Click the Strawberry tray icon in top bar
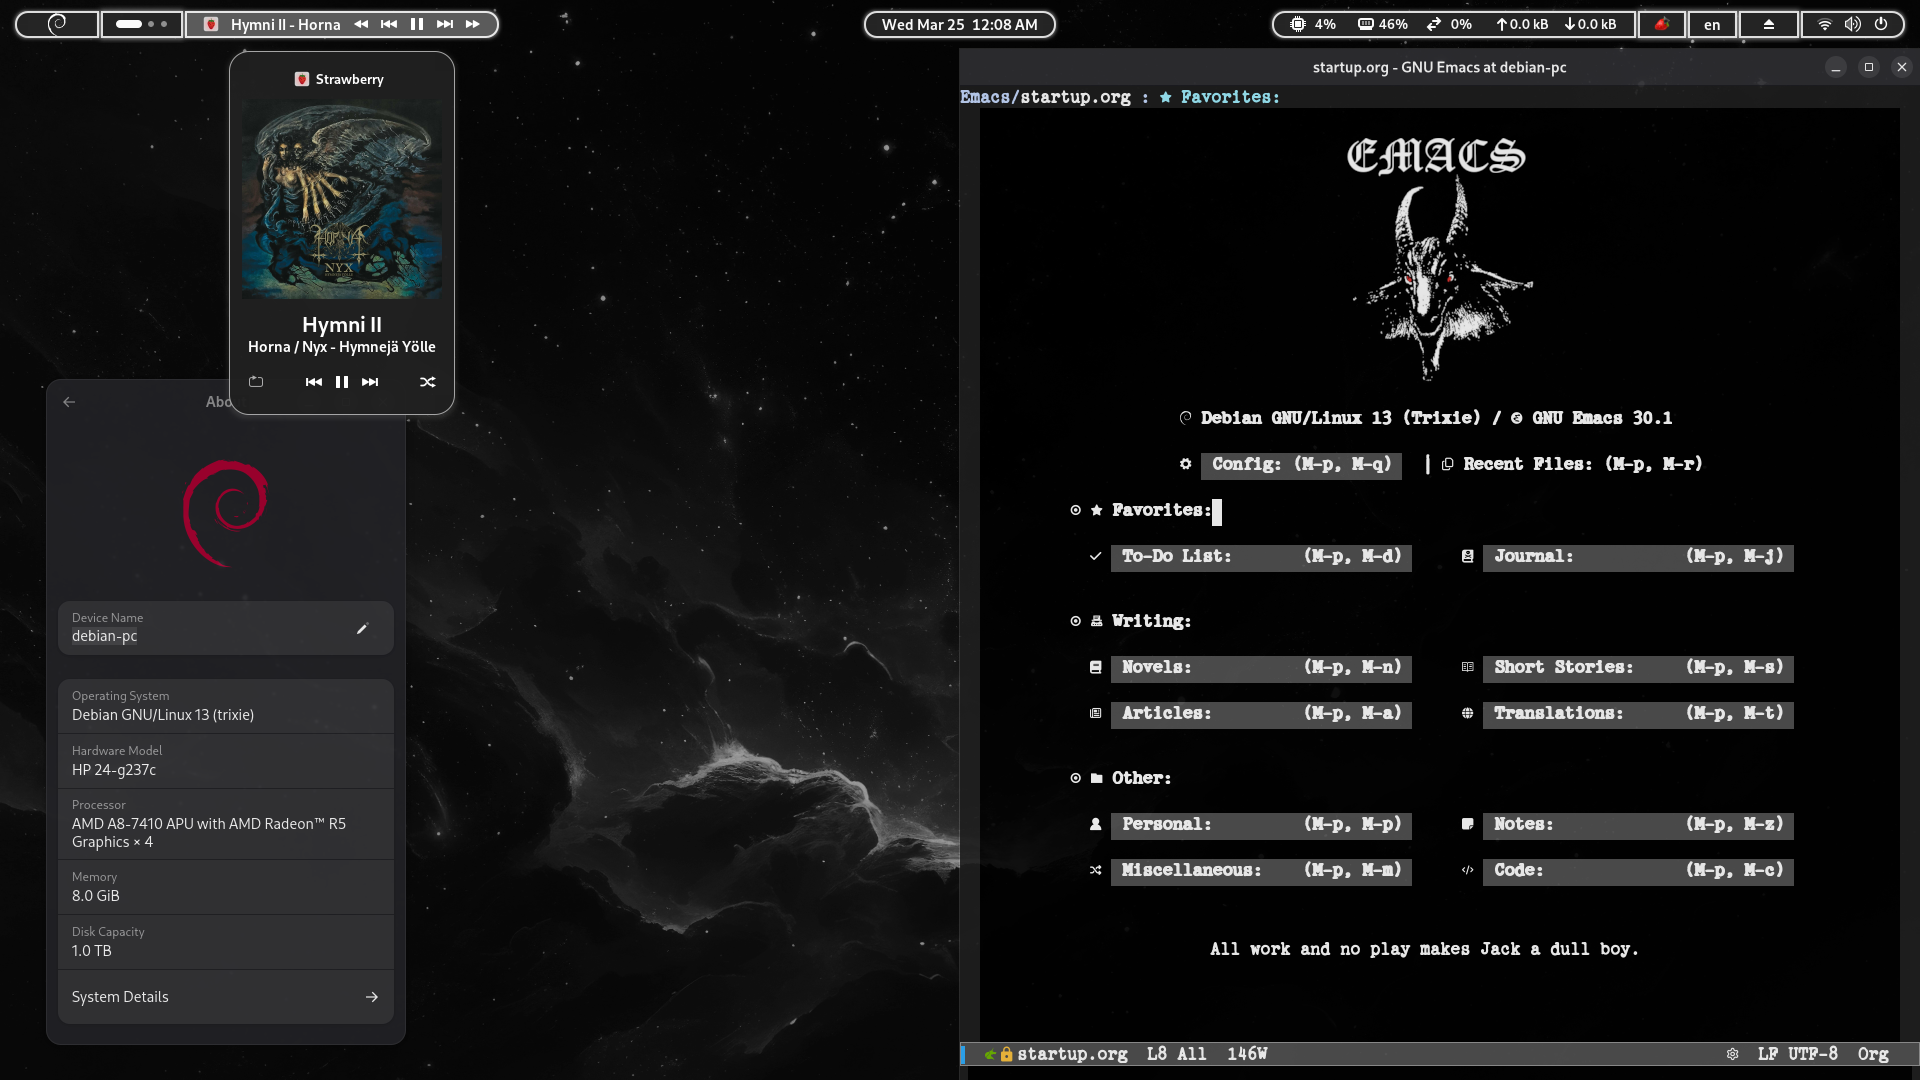Screen dimensions: 1920x1080 1661,24
